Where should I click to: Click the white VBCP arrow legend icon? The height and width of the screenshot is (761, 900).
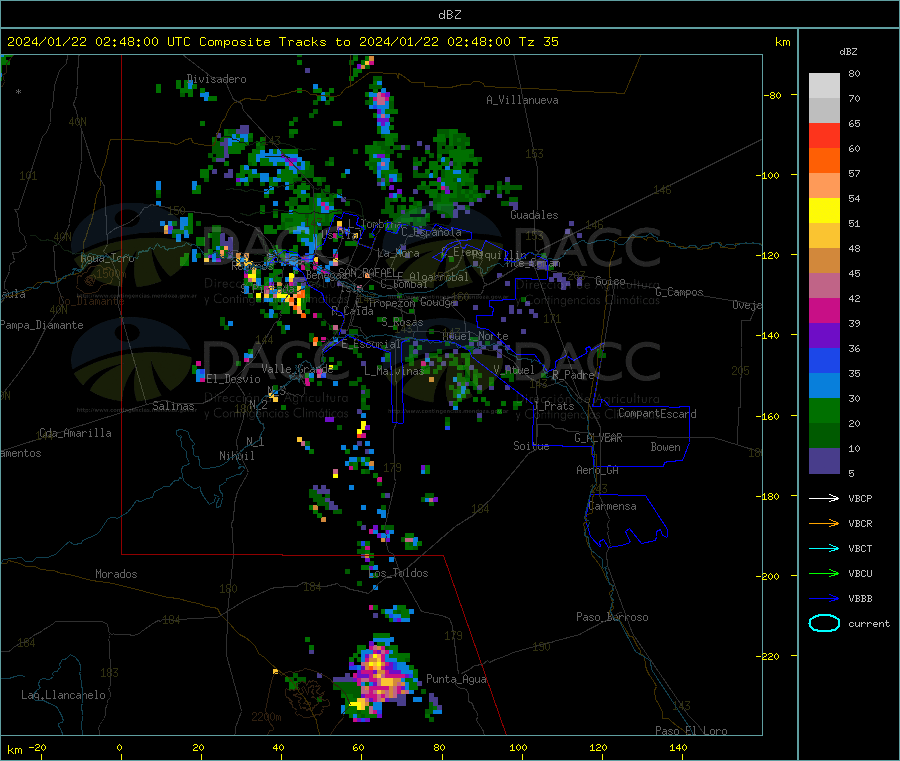click(x=824, y=498)
